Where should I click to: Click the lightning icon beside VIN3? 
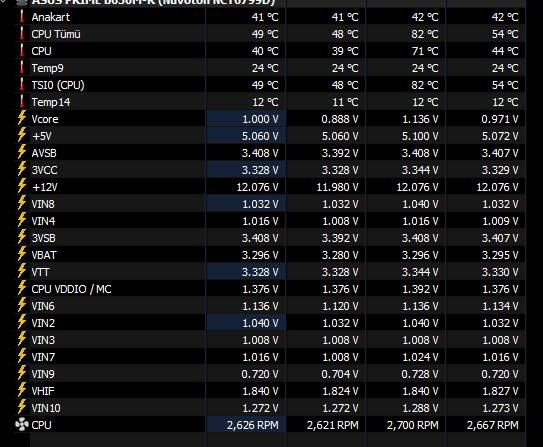22,339
